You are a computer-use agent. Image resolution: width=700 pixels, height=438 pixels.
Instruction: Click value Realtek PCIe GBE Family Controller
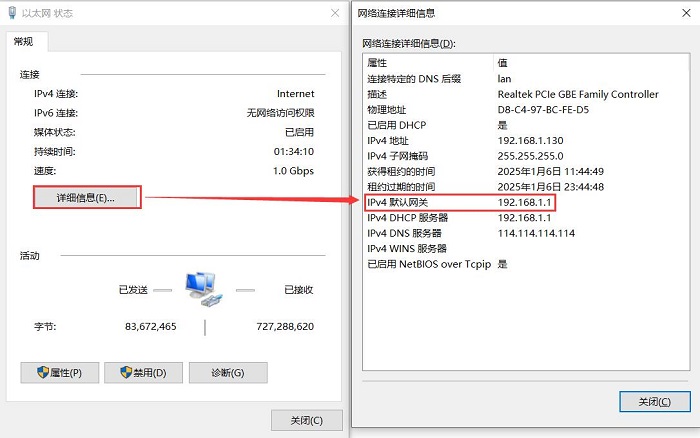click(x=578, y=94)
